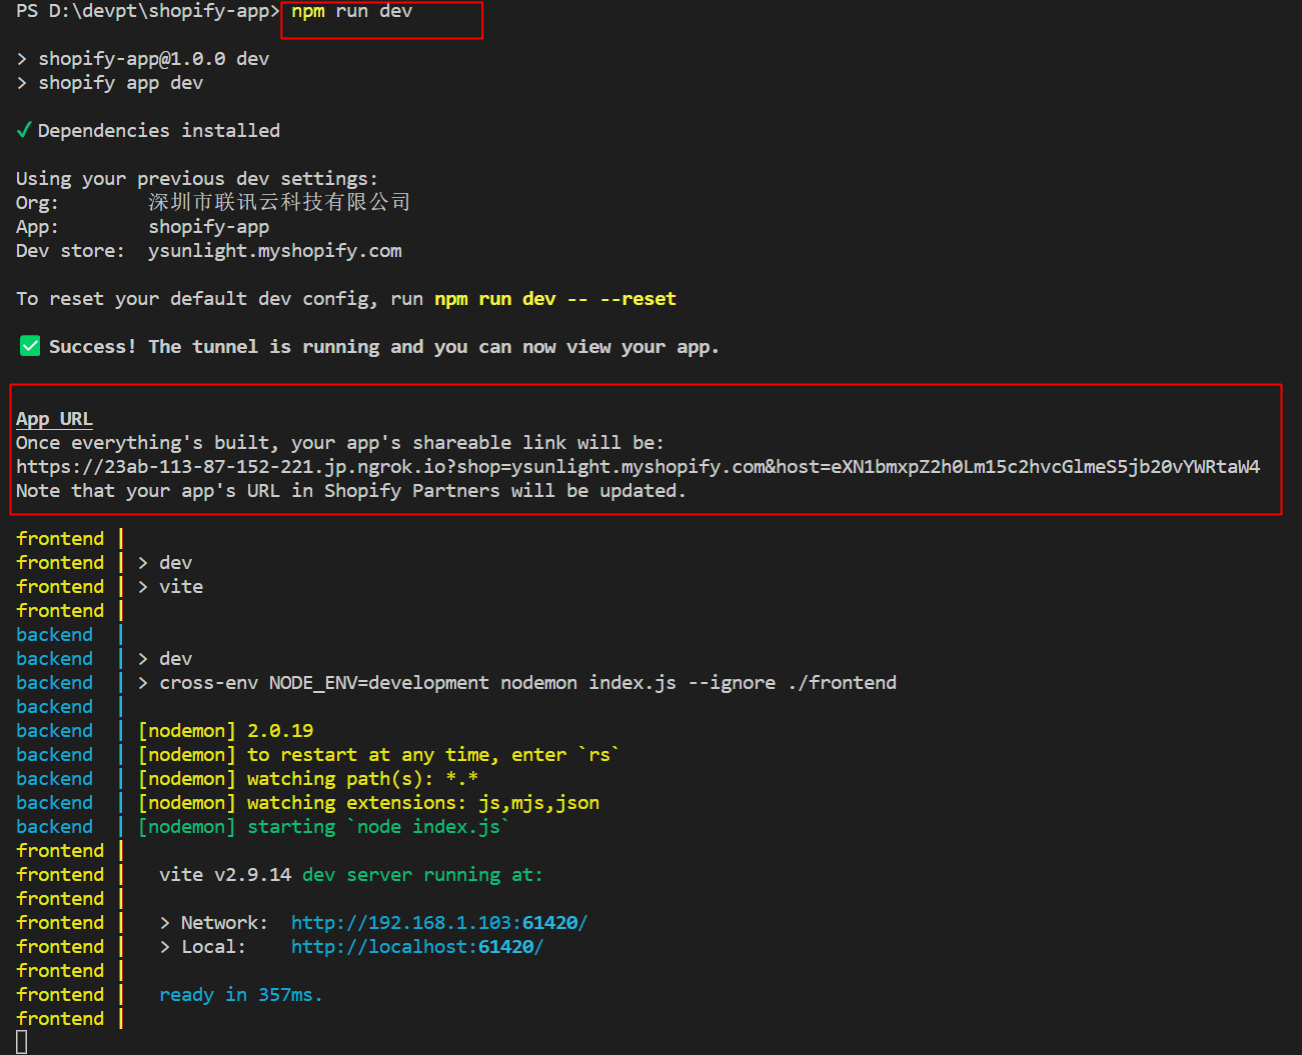
Task: Click the checkmark beside Dependencies installed
Action: [x=24, y=130]
